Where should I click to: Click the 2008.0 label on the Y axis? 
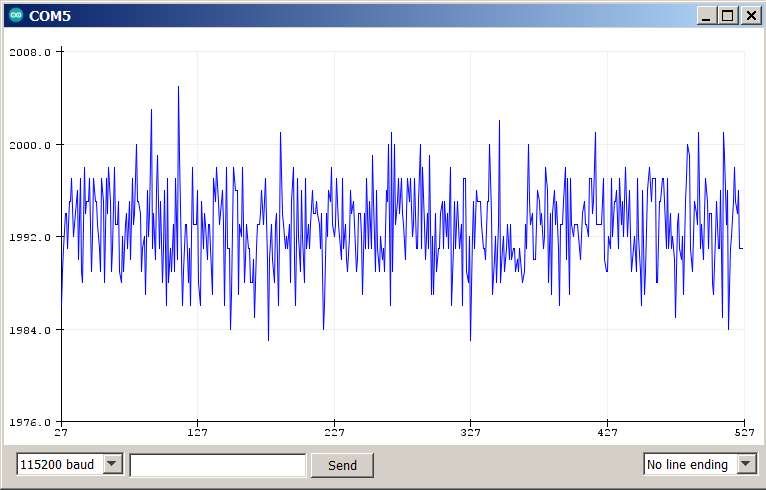31,52
